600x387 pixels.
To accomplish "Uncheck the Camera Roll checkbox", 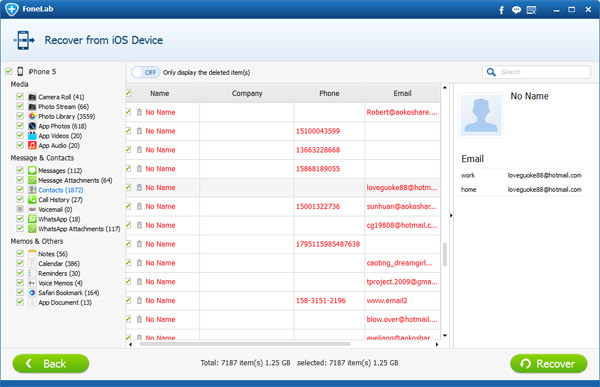I will click(20, 96).
